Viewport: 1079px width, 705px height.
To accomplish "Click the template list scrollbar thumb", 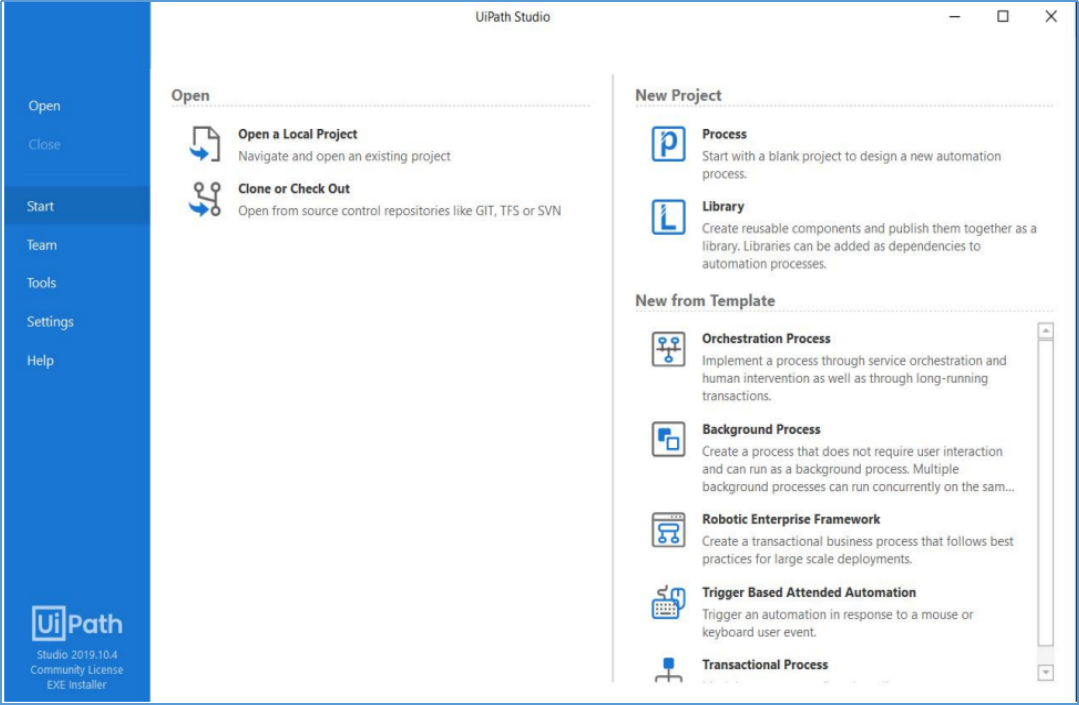I will (1045, 492).
